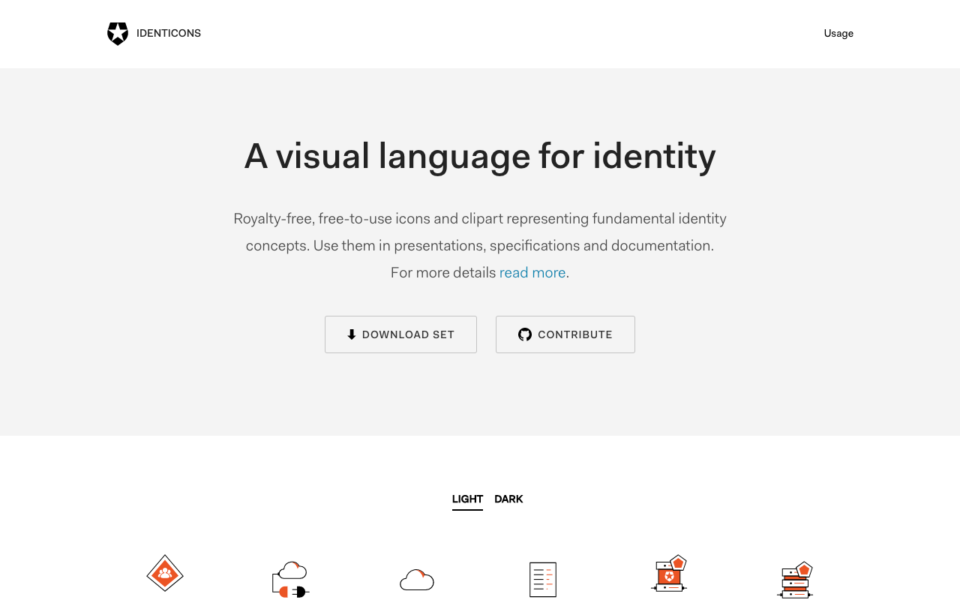960x600 pixels.
Task: Open the Usage page from the navigation
Action: coord(838,33)
